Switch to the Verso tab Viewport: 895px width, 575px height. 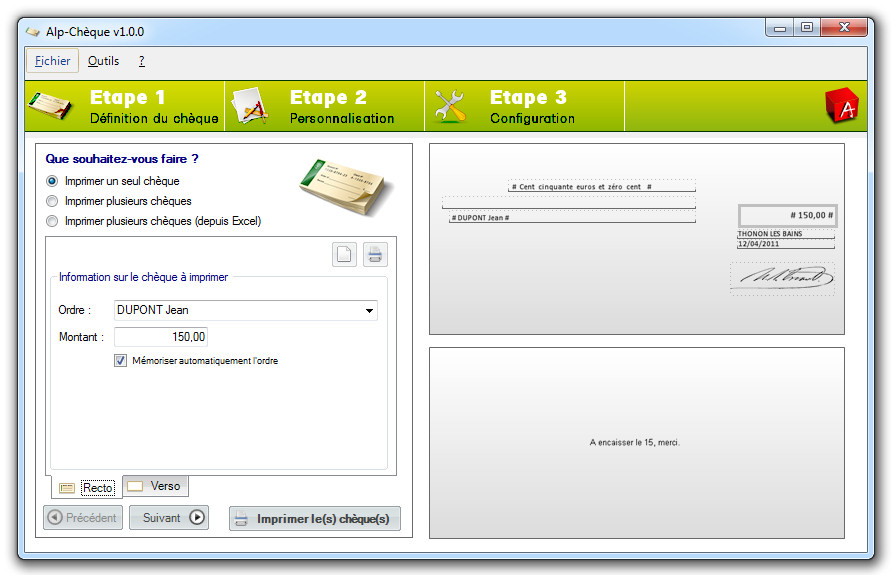(155, 487)
